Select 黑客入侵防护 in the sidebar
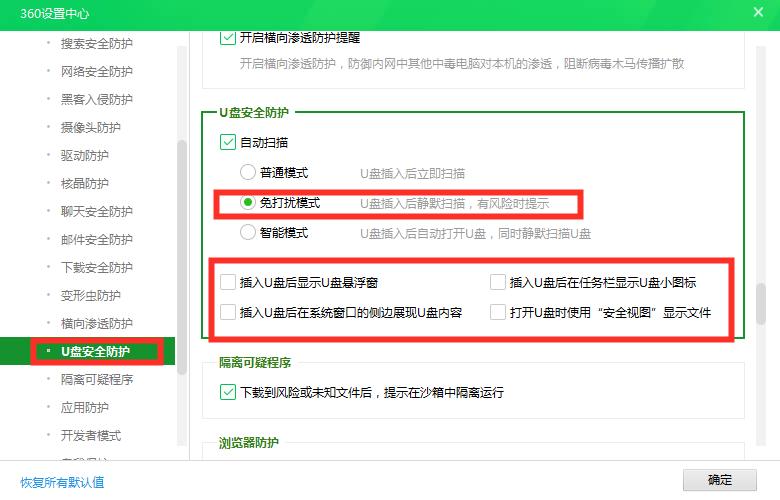Viewport: 780px width, 500px height. [97, 100]
